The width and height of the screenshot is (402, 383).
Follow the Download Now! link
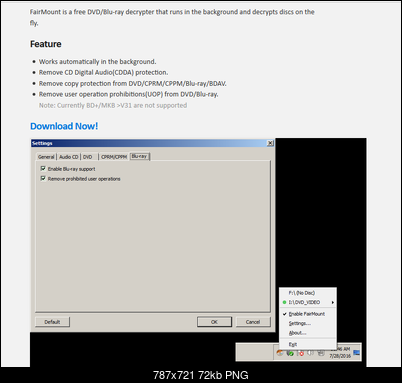click(x=64, y=126)
